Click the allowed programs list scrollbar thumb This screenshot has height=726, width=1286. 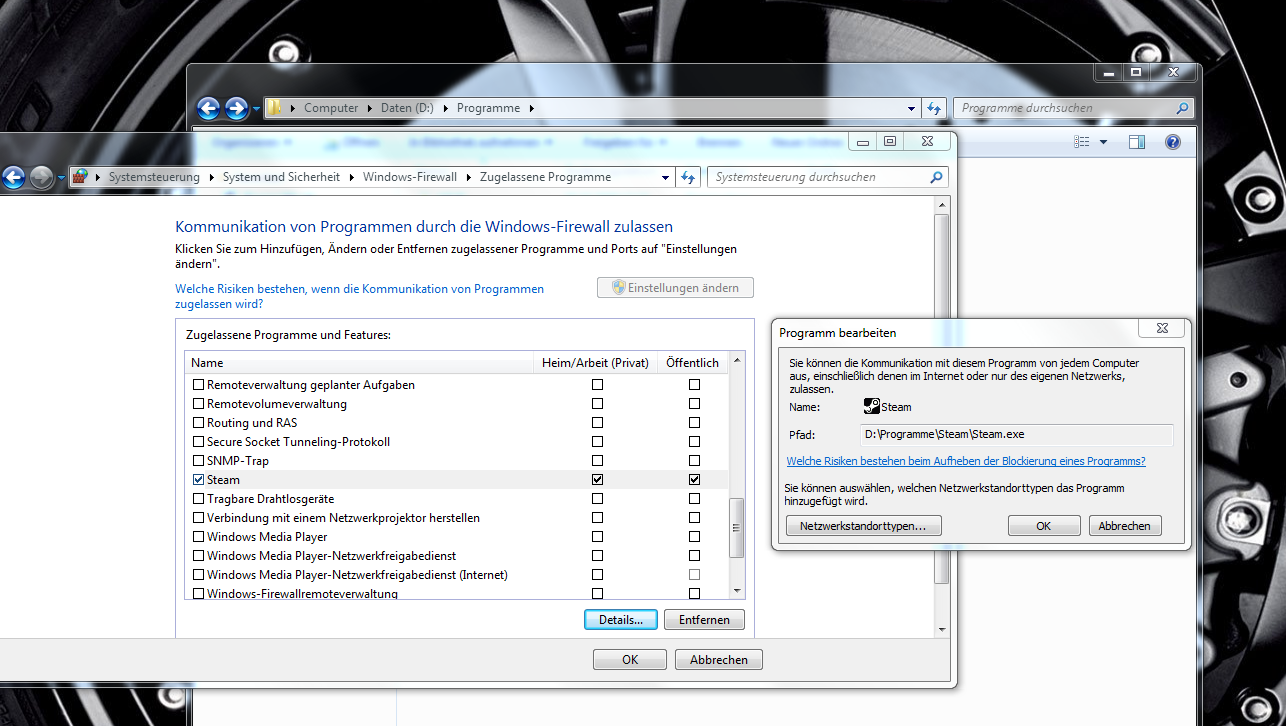[x=738, y=529]
